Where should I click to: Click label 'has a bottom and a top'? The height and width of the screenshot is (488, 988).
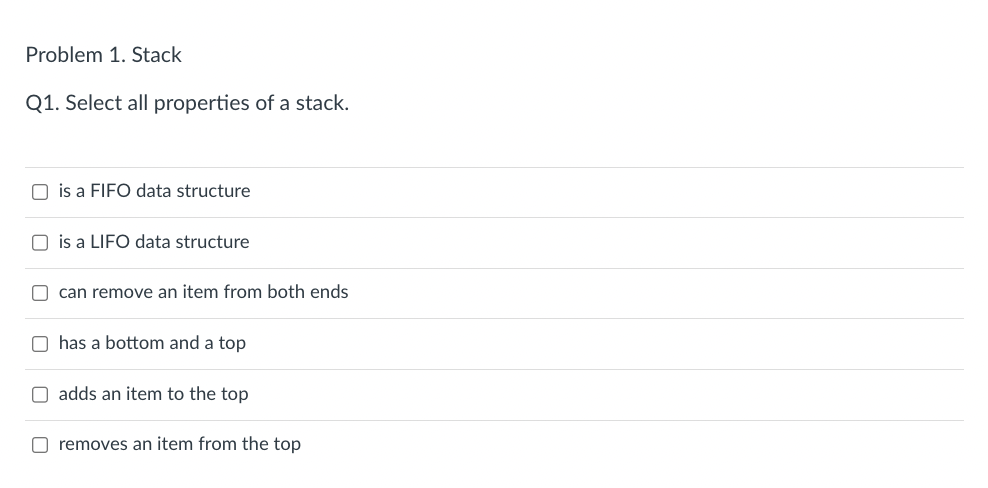(x=152, y=343)
